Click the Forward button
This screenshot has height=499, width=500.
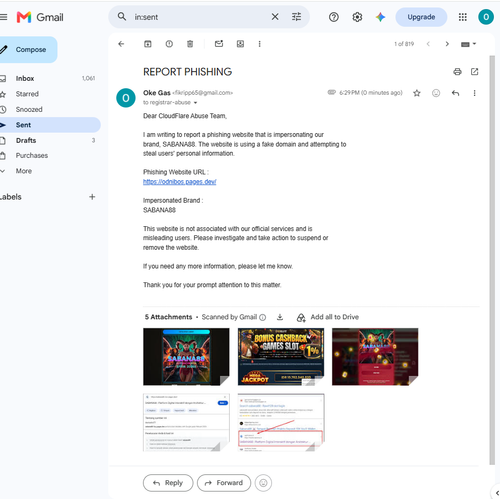224,483
